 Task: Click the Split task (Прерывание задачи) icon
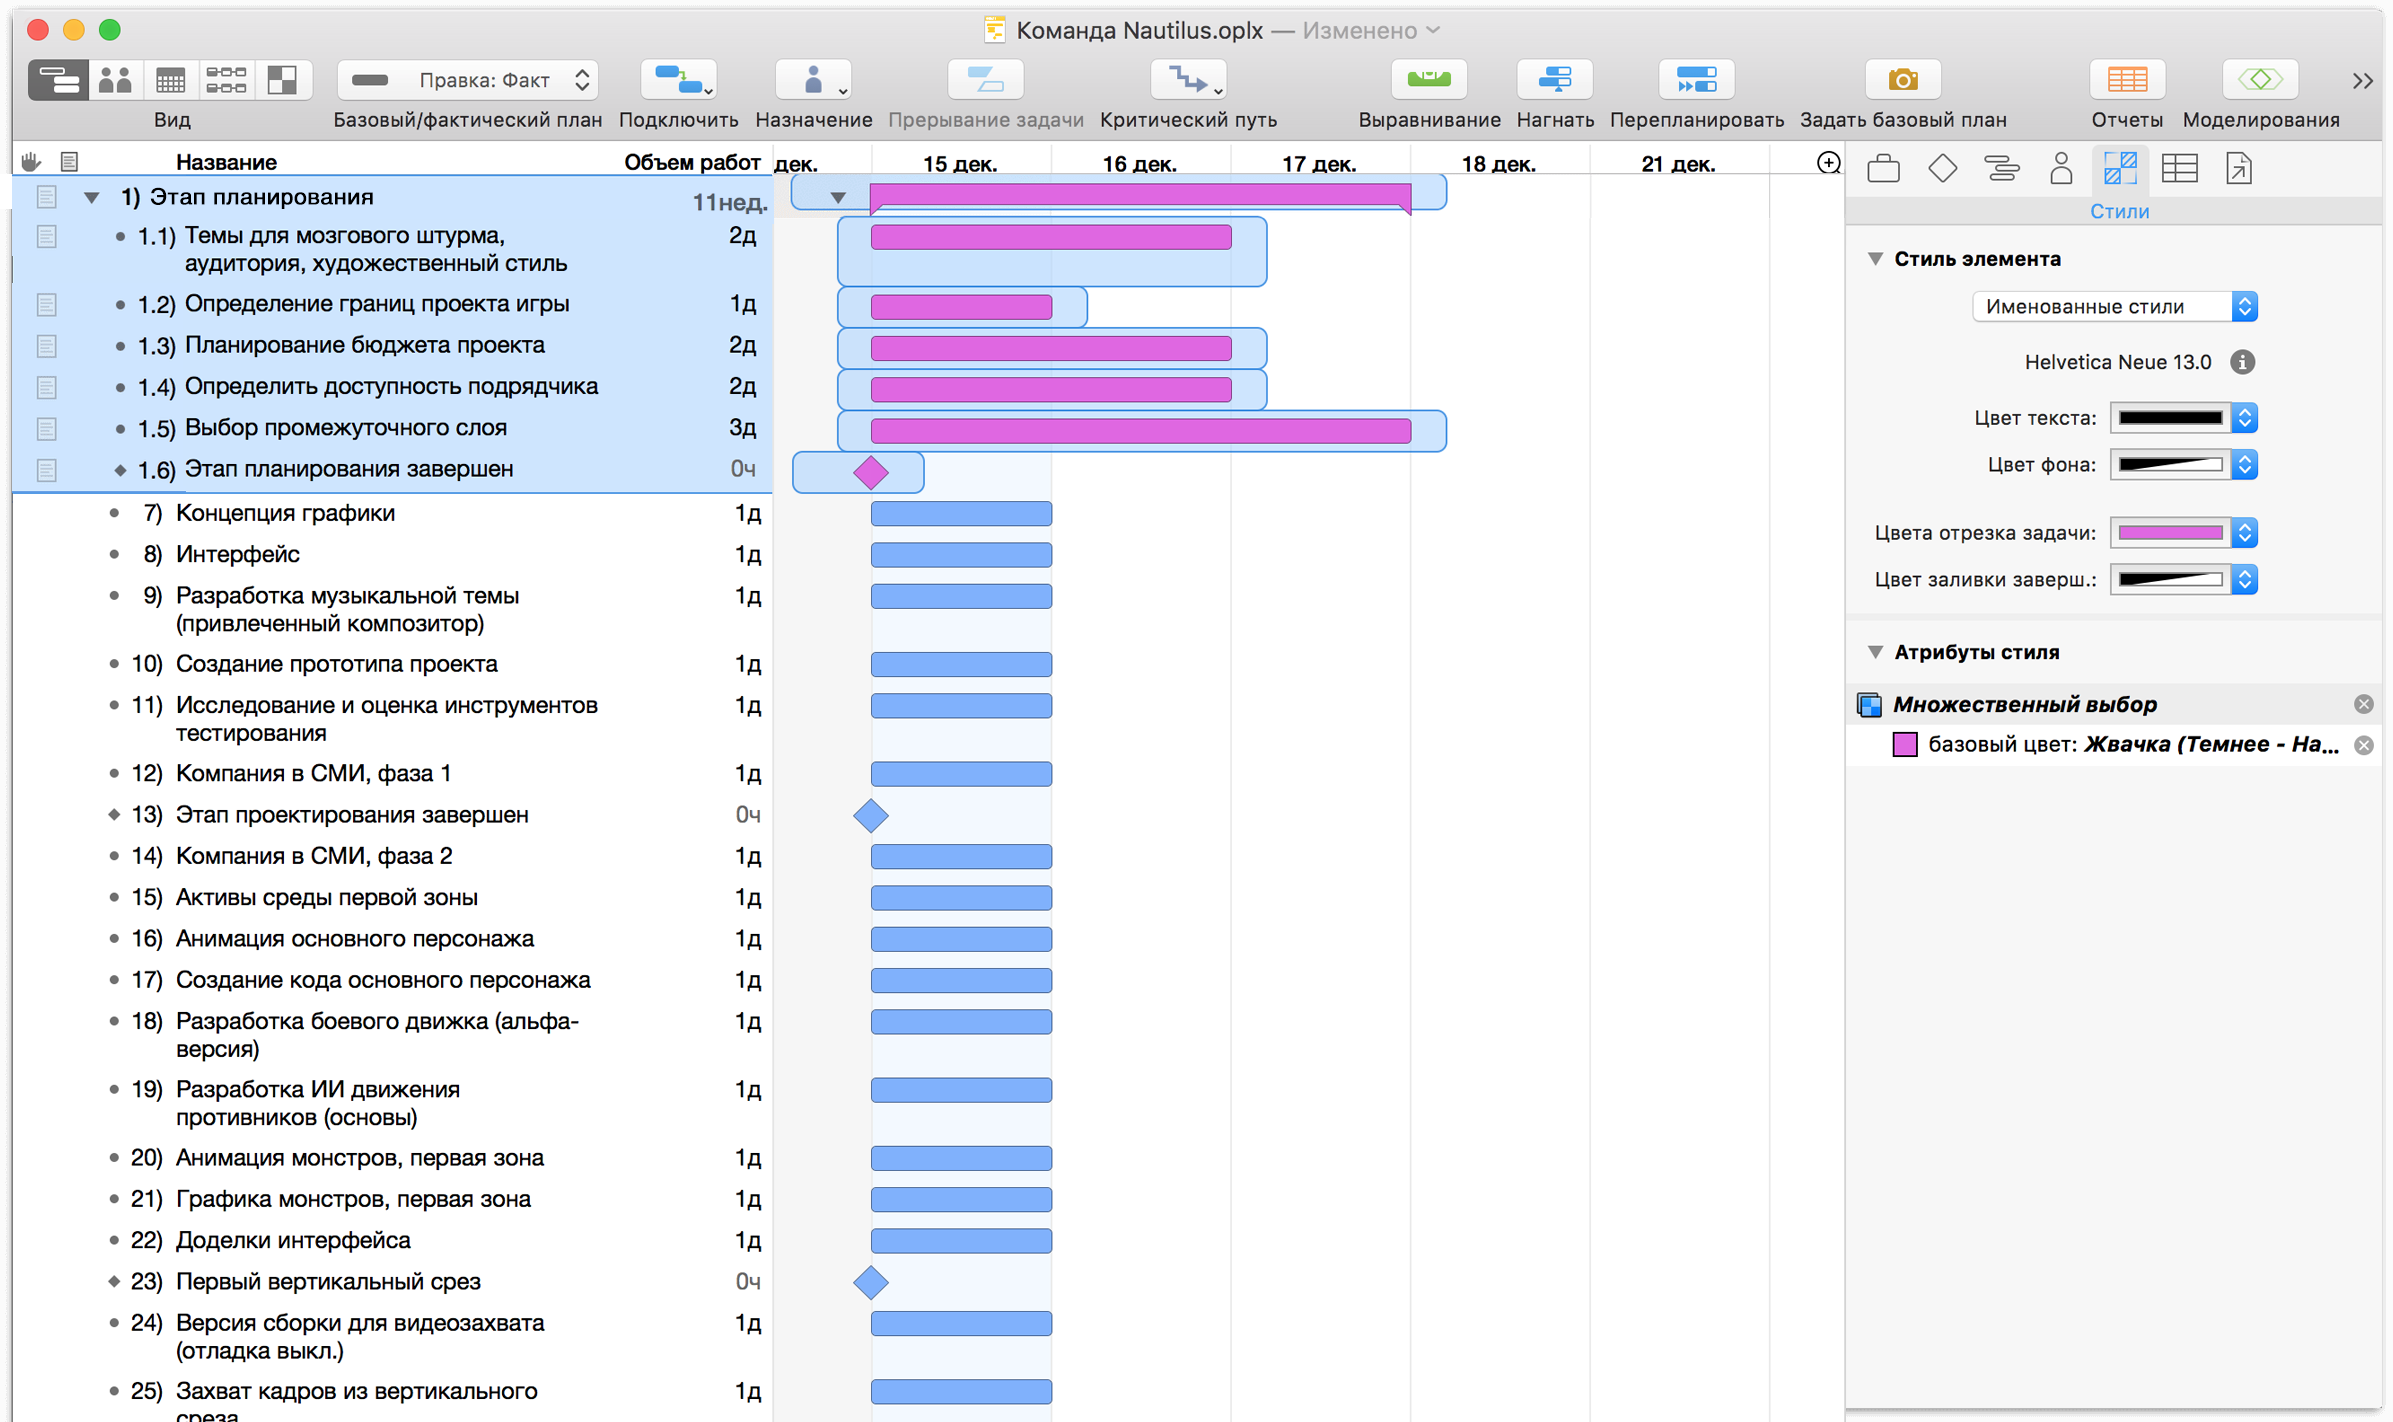pos(985,80)
